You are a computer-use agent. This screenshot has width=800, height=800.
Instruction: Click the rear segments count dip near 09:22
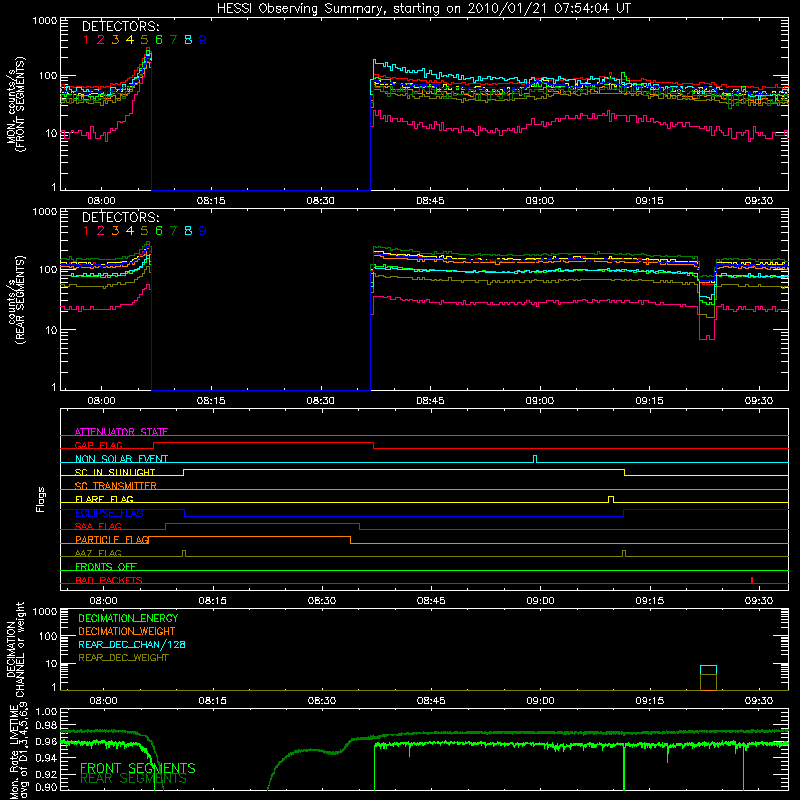pyautogui.click(x=707, y=309)
